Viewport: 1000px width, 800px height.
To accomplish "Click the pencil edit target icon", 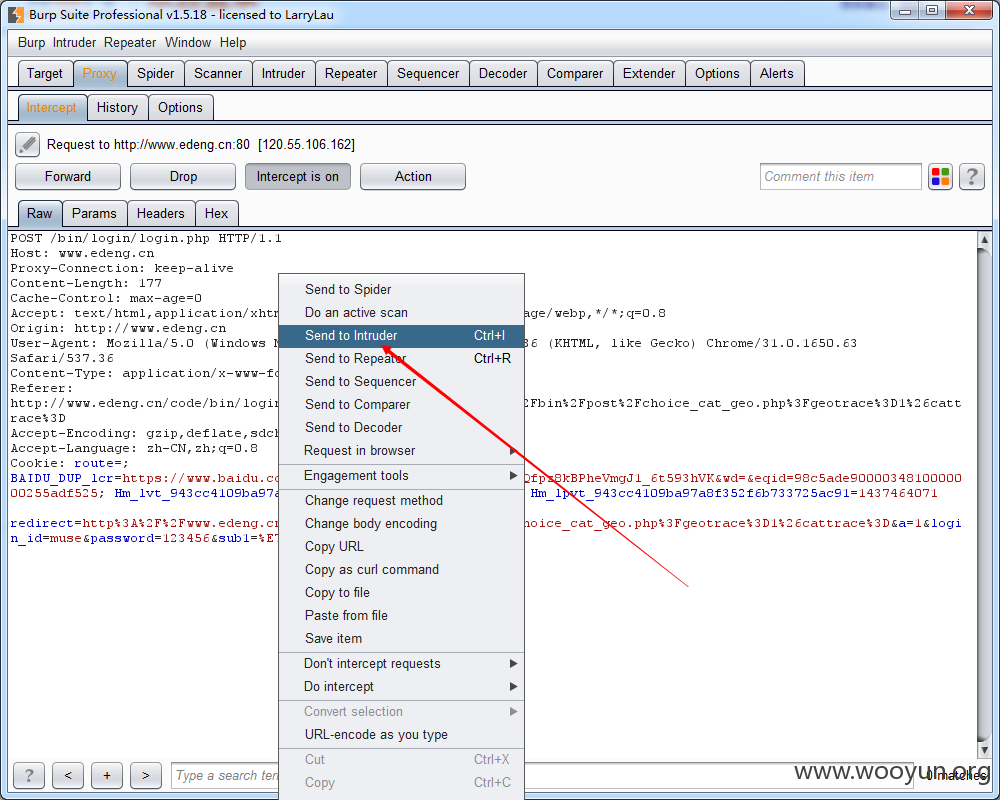I will coord(27,144).
